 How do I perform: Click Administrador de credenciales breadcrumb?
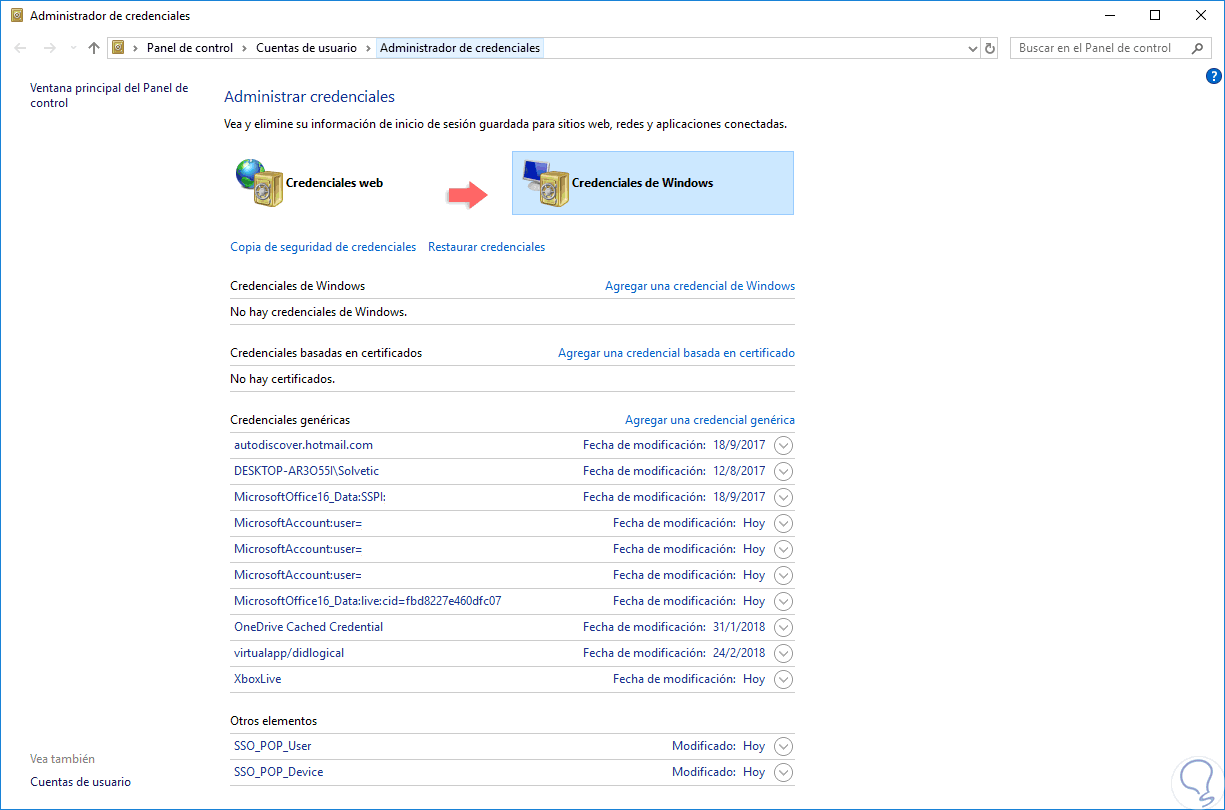[x=460, y=48]
